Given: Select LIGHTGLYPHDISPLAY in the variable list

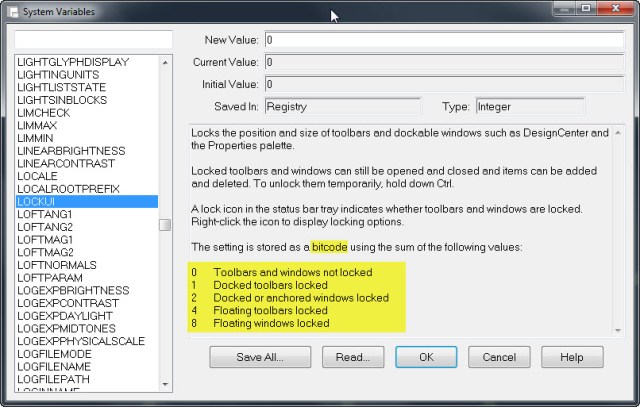Looking at the screenshot, I should [x=72, y=62].
